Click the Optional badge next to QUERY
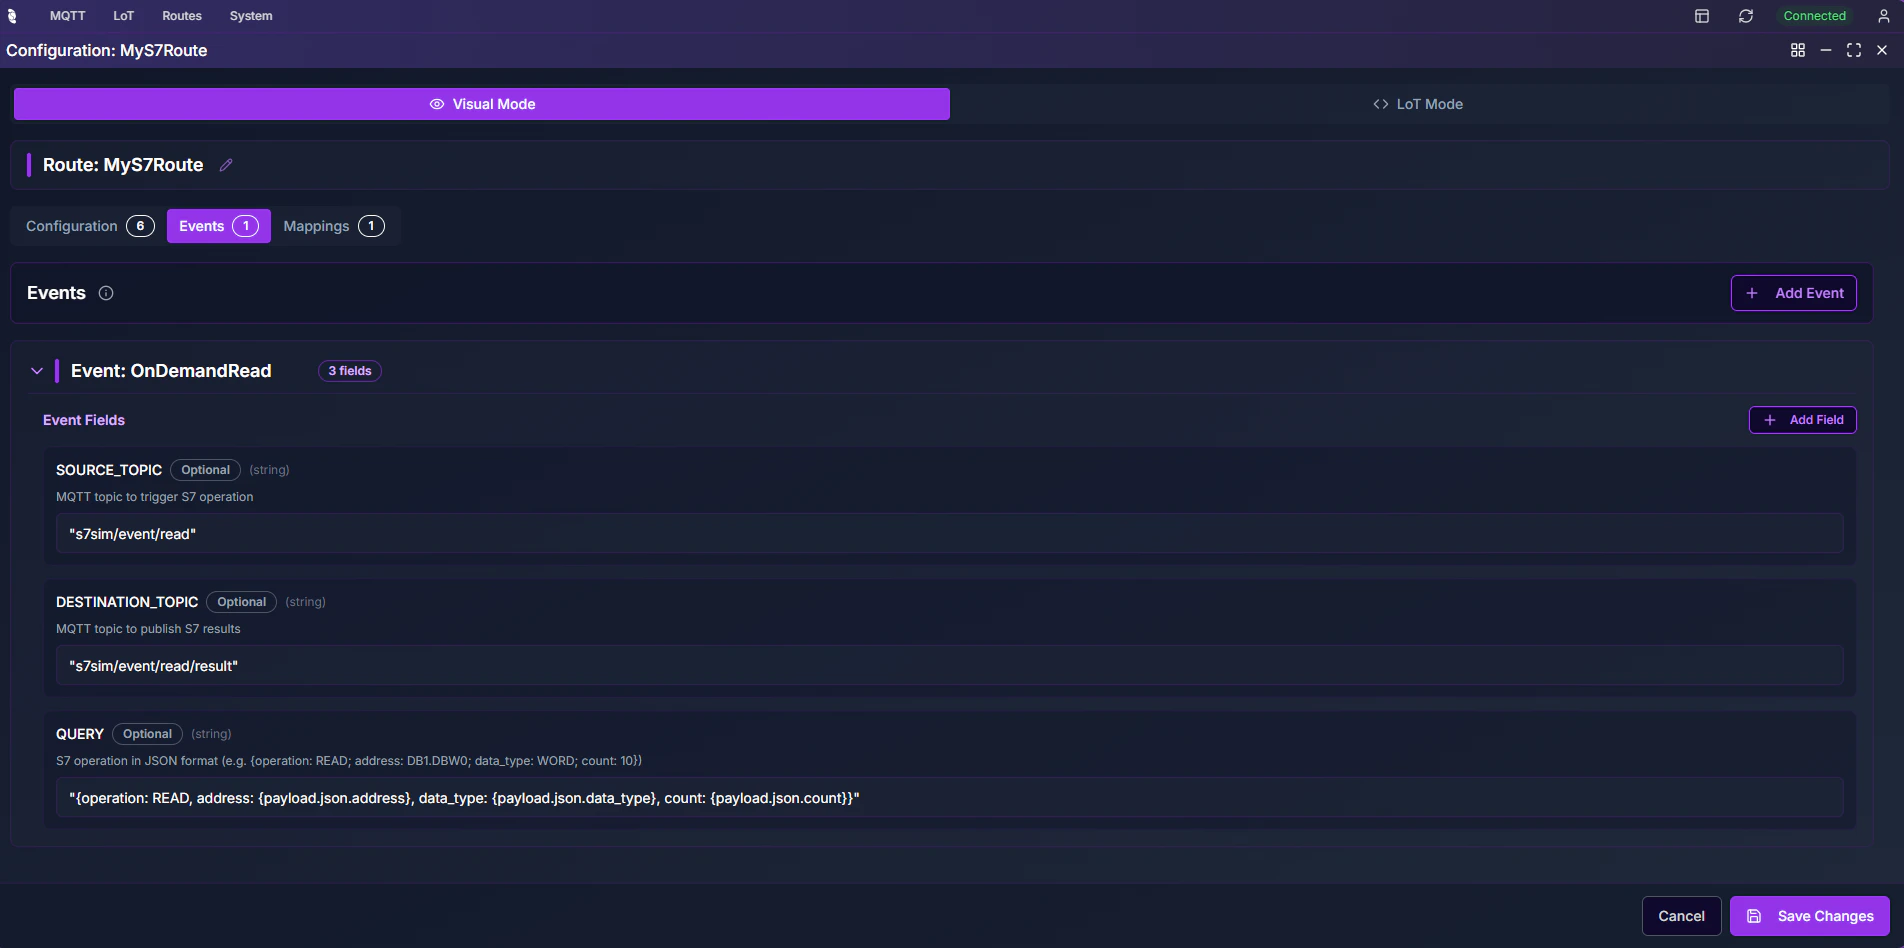The height and width of the screenshot is (948, 1904). click(x=147, y=734)
